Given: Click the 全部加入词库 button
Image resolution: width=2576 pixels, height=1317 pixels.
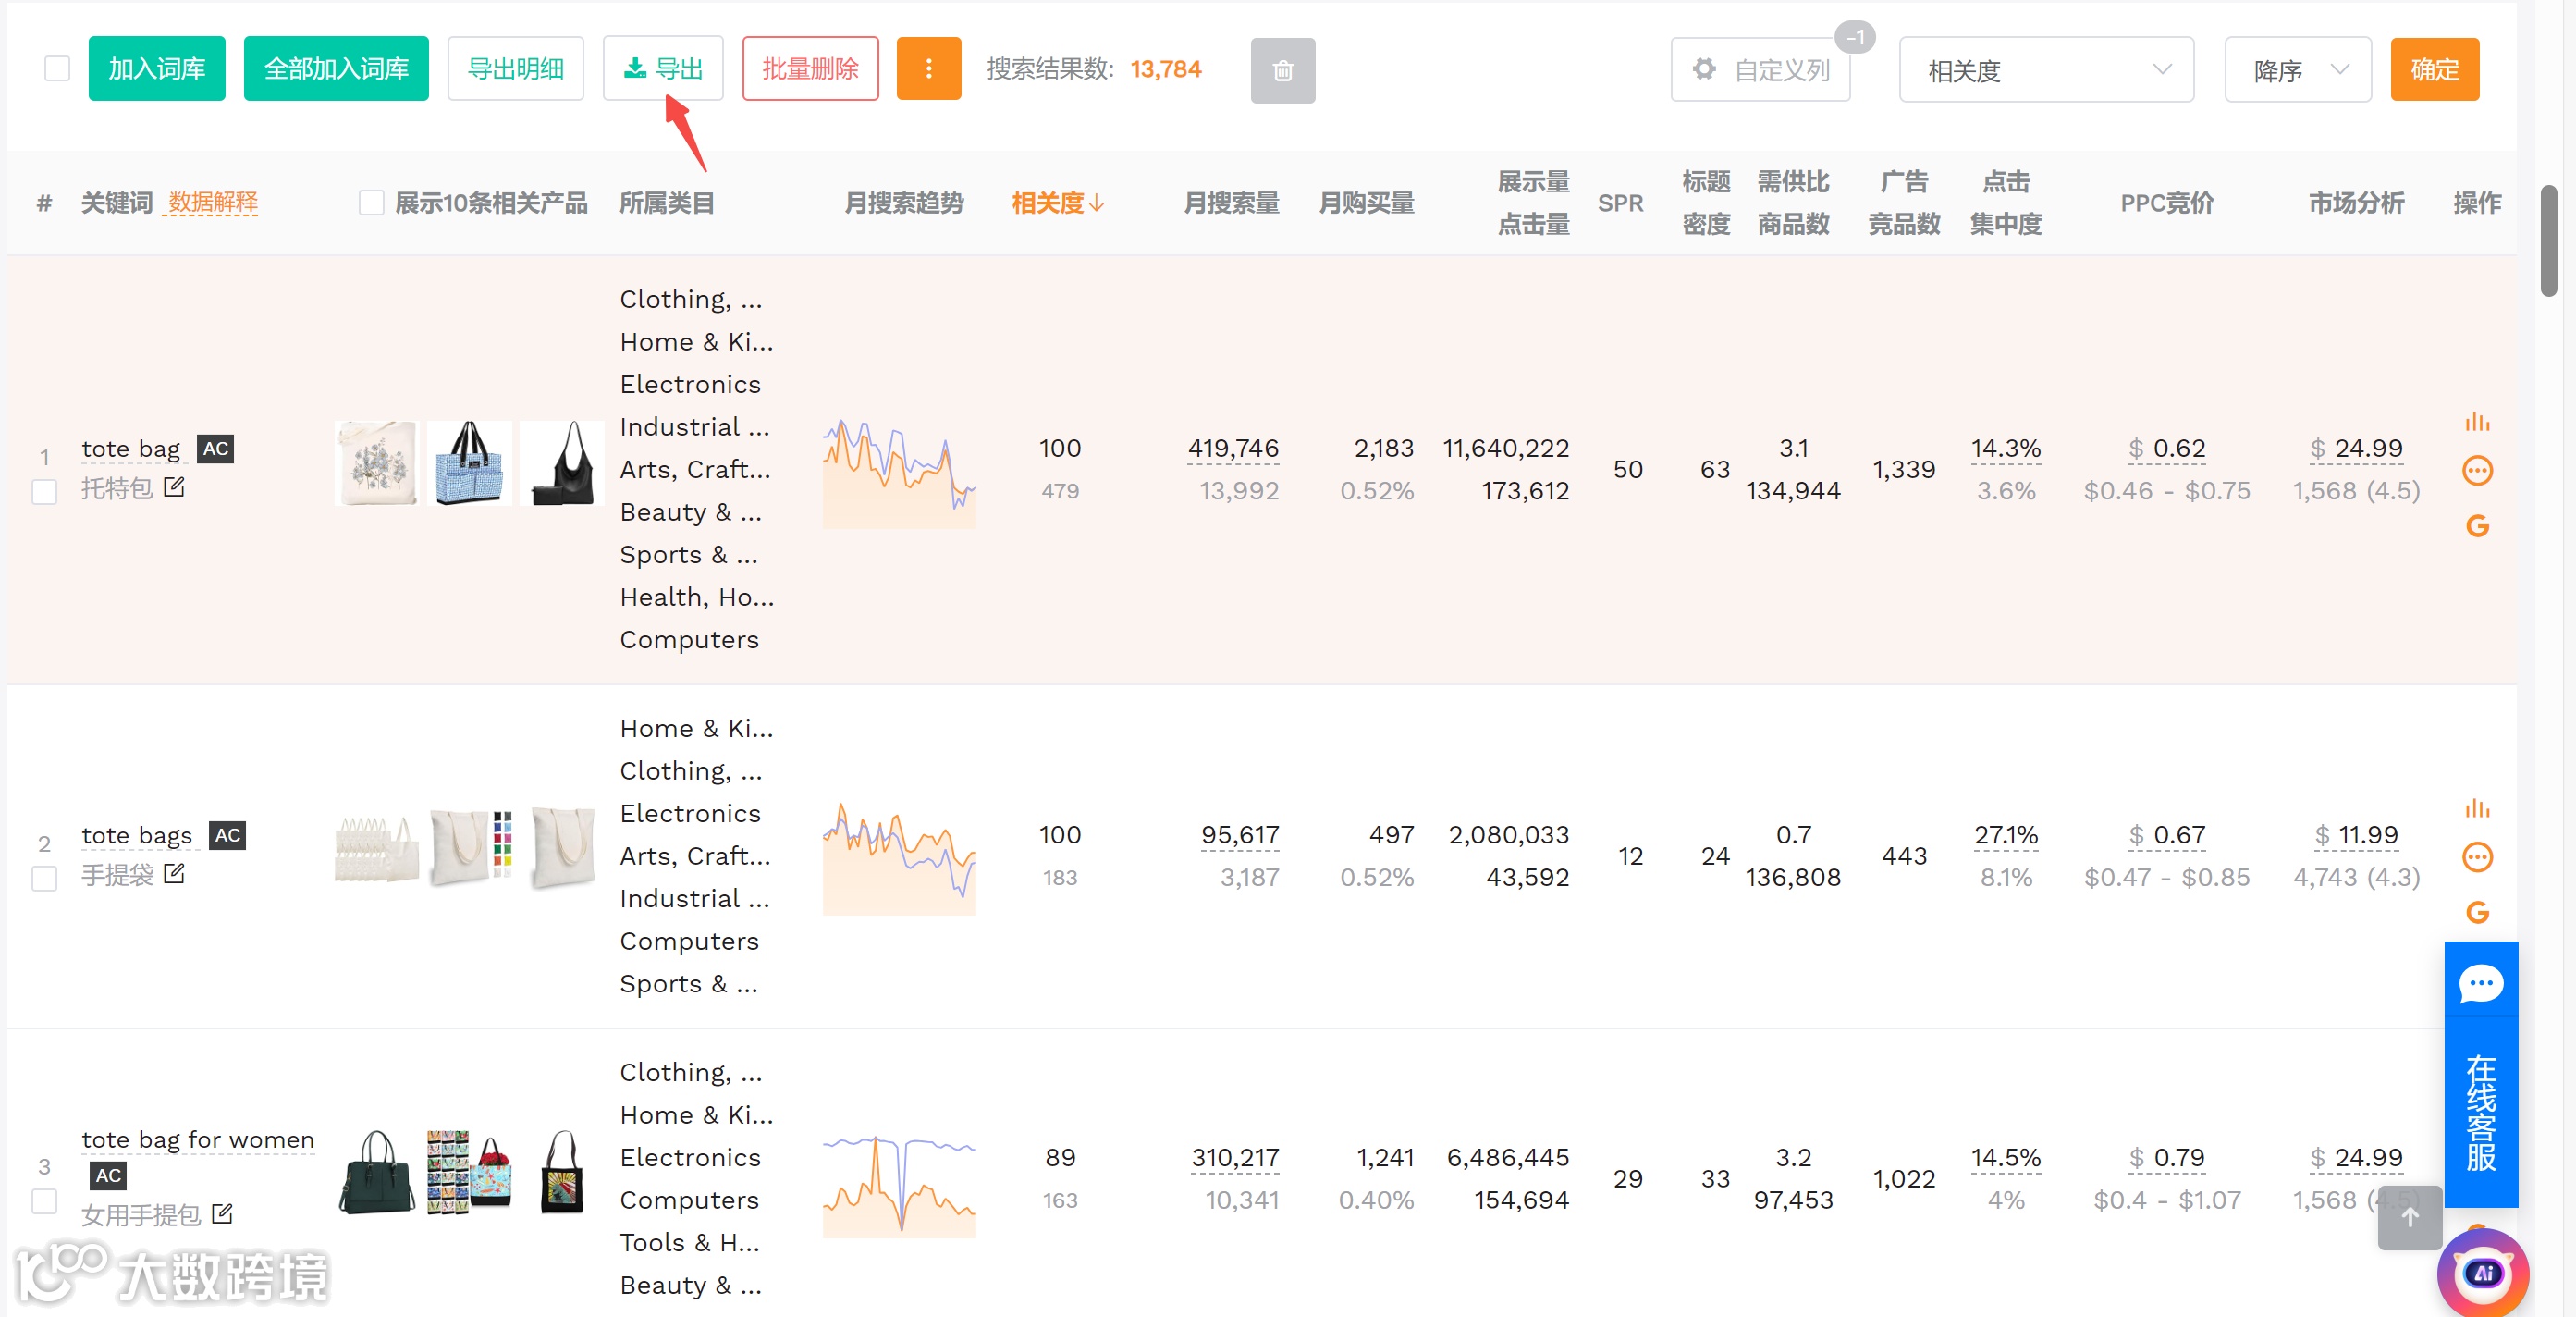Looking at the screenshot, I should click(x=336, y=69).
